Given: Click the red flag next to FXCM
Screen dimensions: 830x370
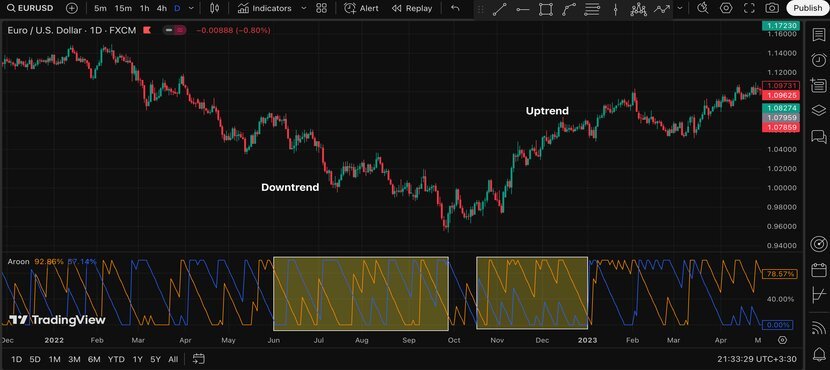Looking at the screenshot, I should pyautogui.click(x=147, y=31).
